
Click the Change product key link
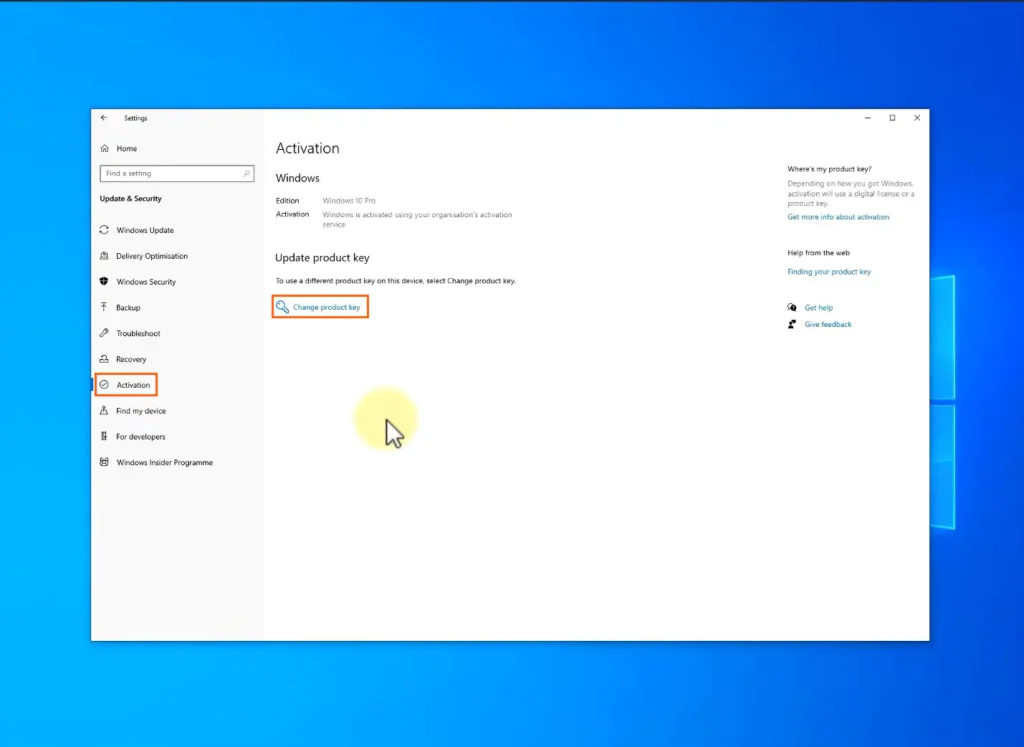click(x=326, y=307)
